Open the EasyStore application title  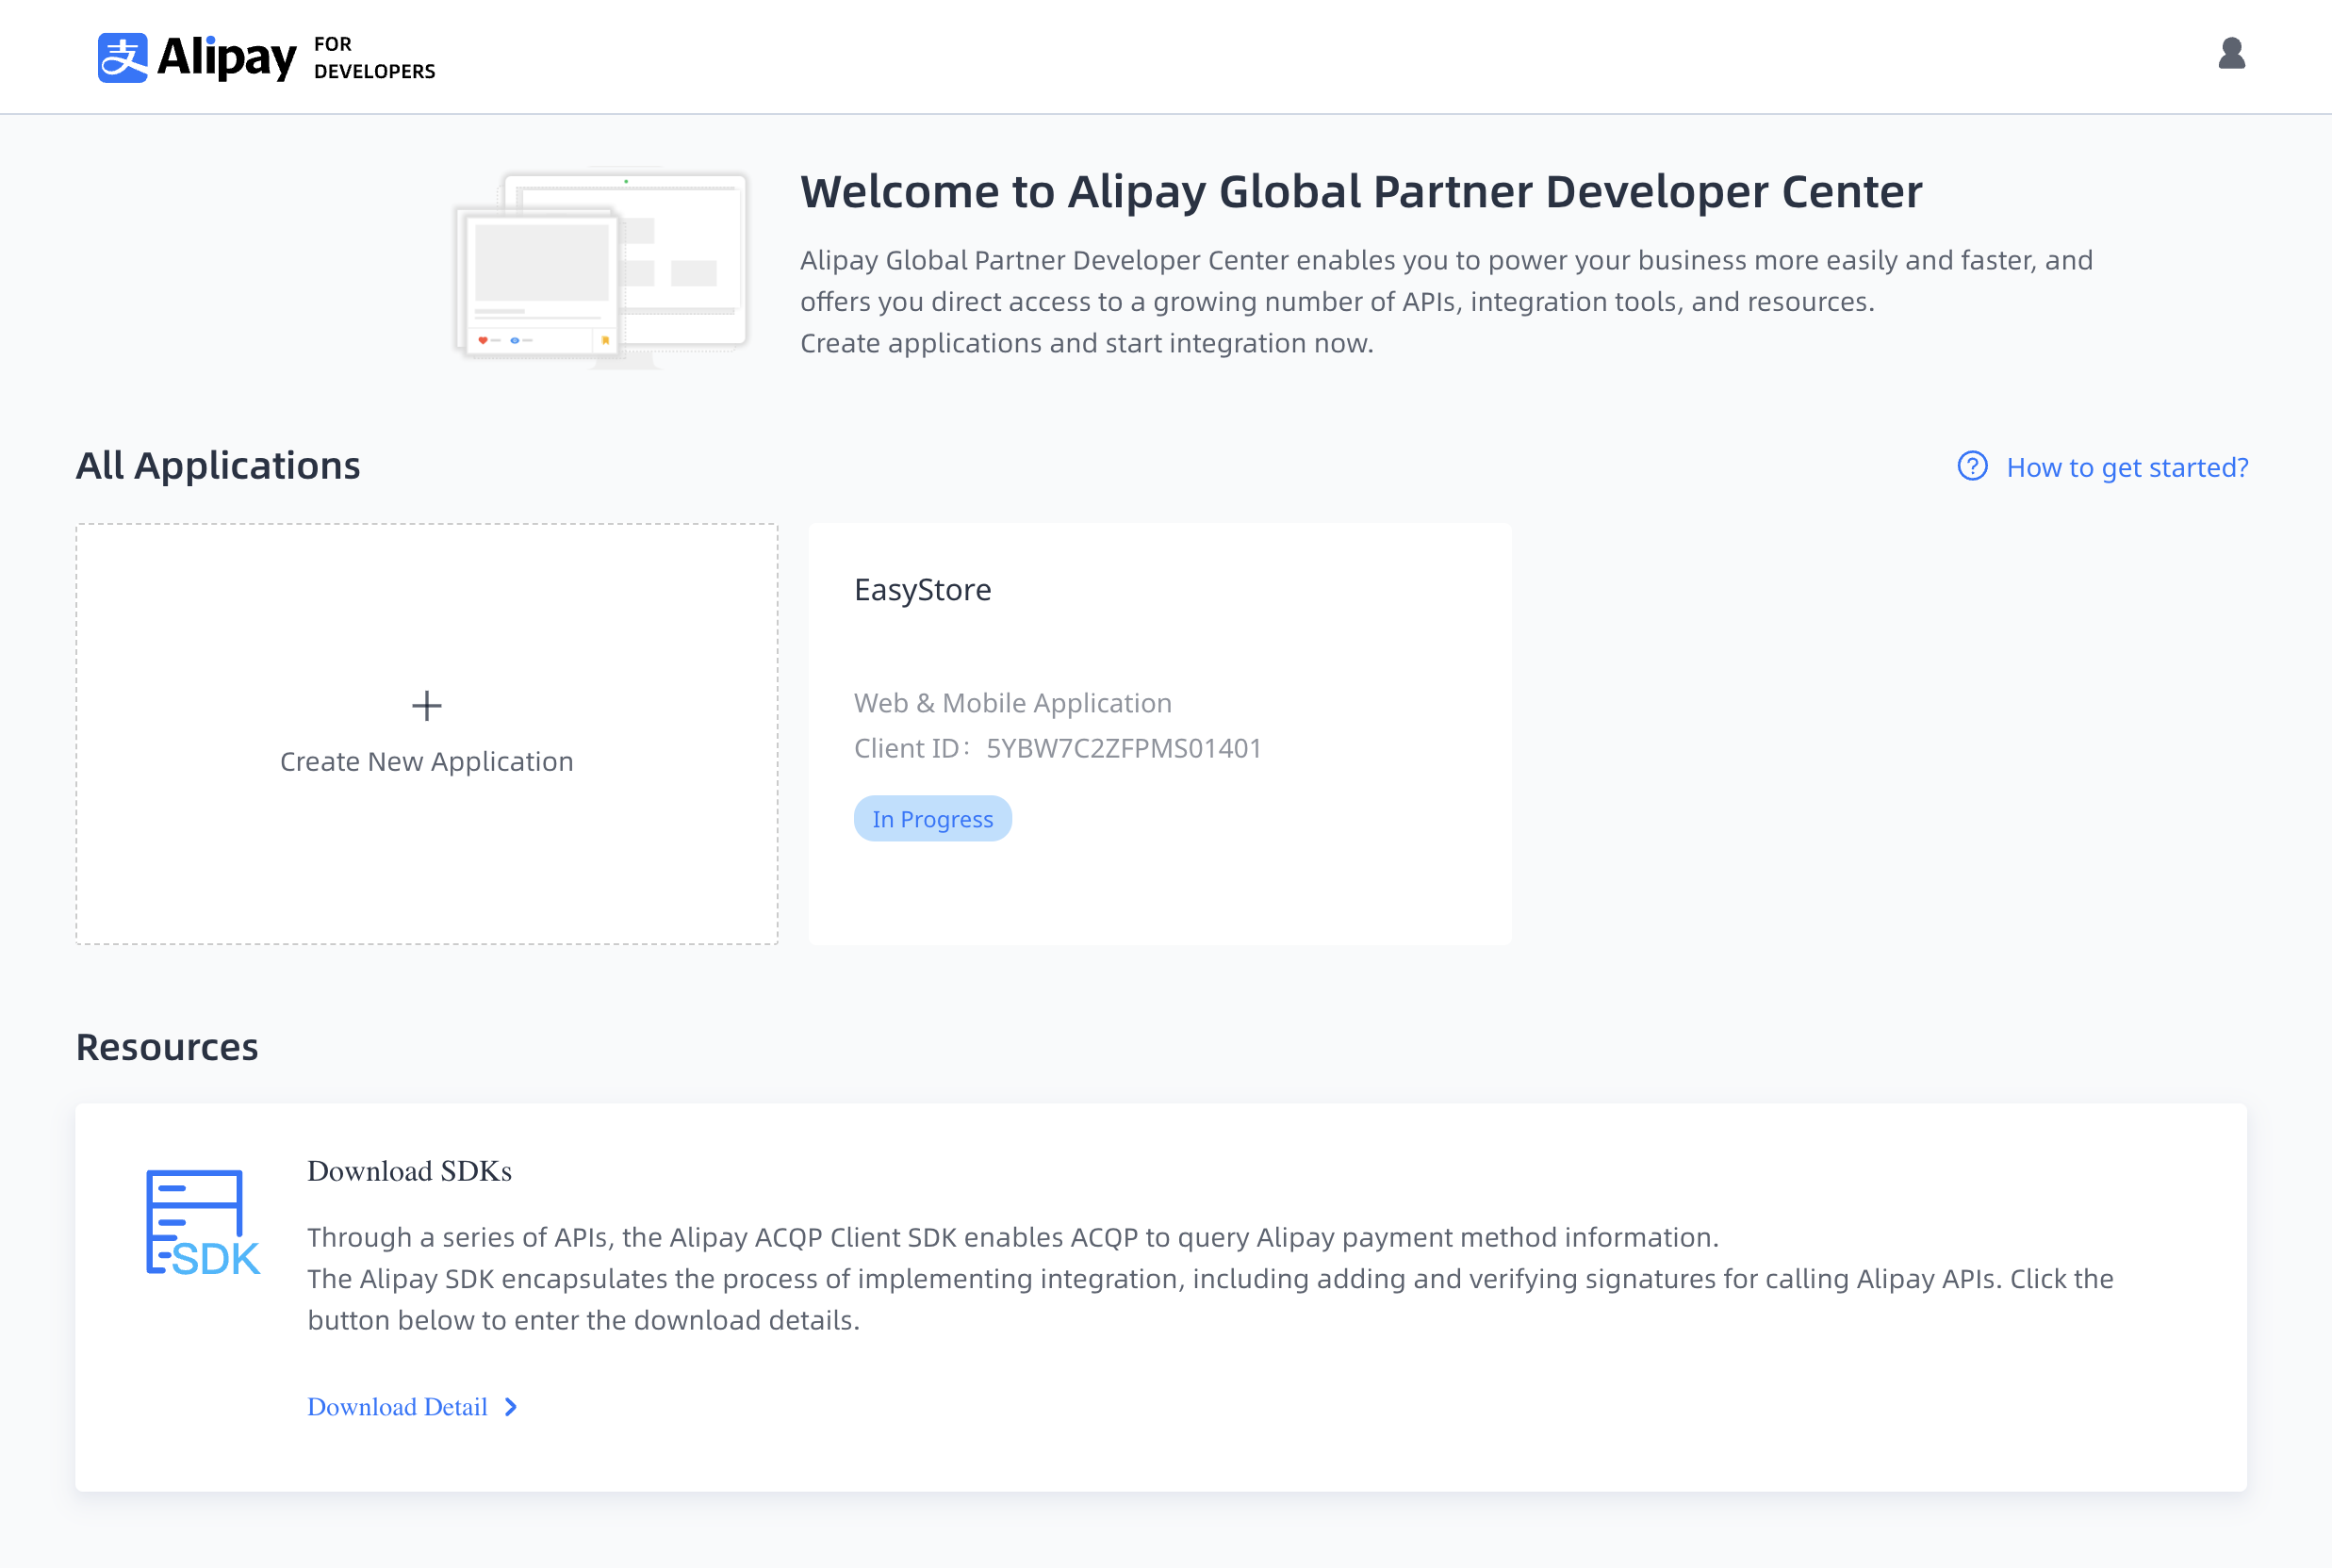[x=922, y=590]
